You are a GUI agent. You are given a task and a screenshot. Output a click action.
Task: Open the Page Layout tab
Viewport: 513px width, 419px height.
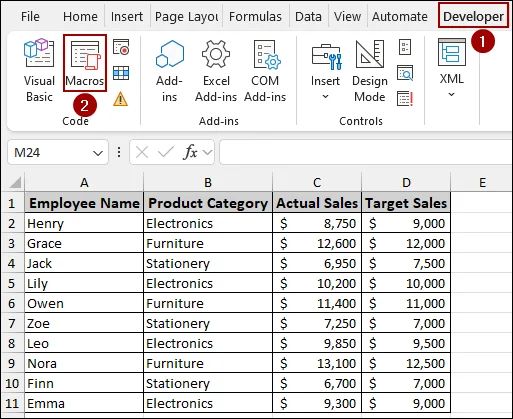[x=187, y=16]
